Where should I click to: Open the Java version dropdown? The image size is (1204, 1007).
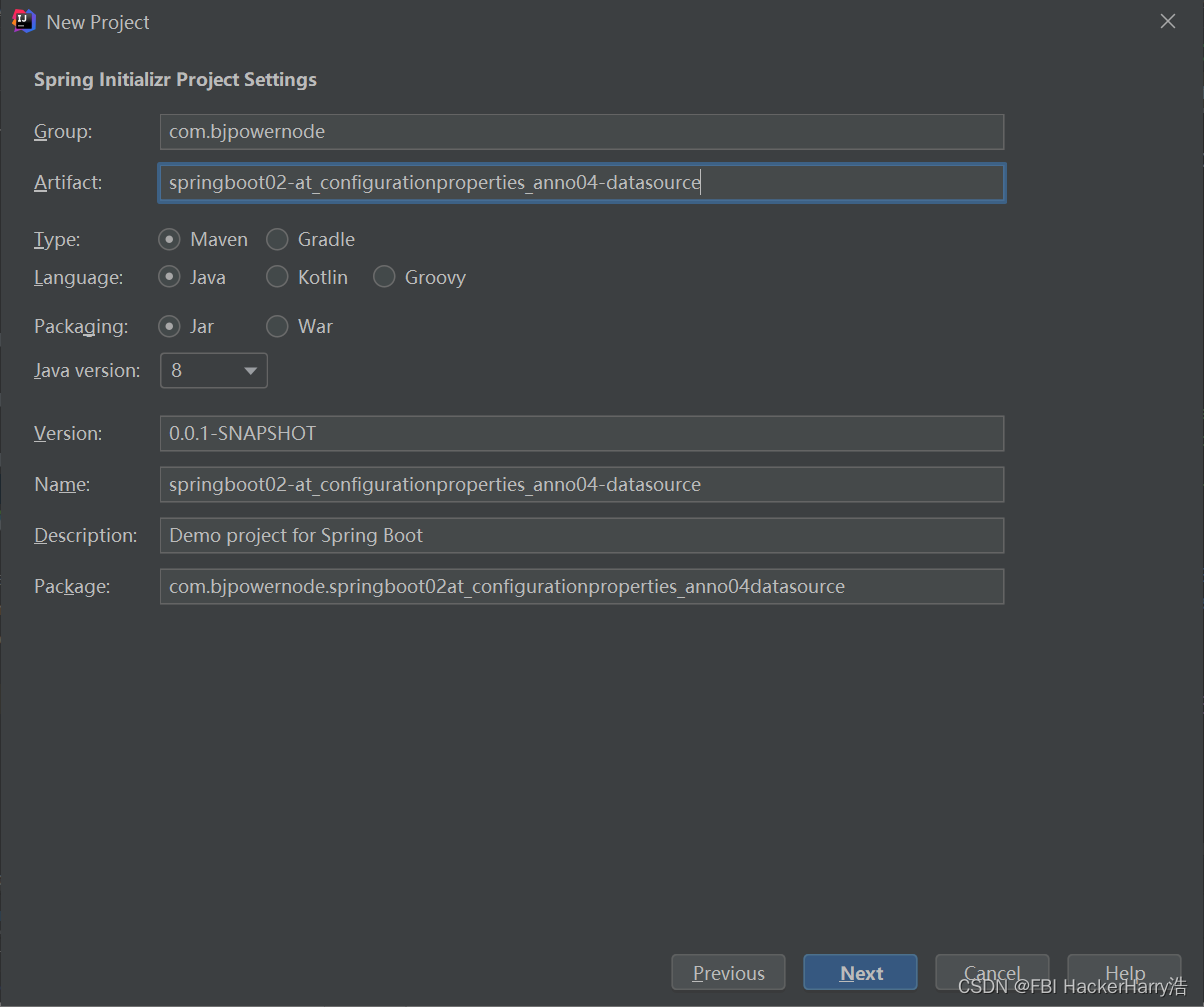[x=214, y=370]
